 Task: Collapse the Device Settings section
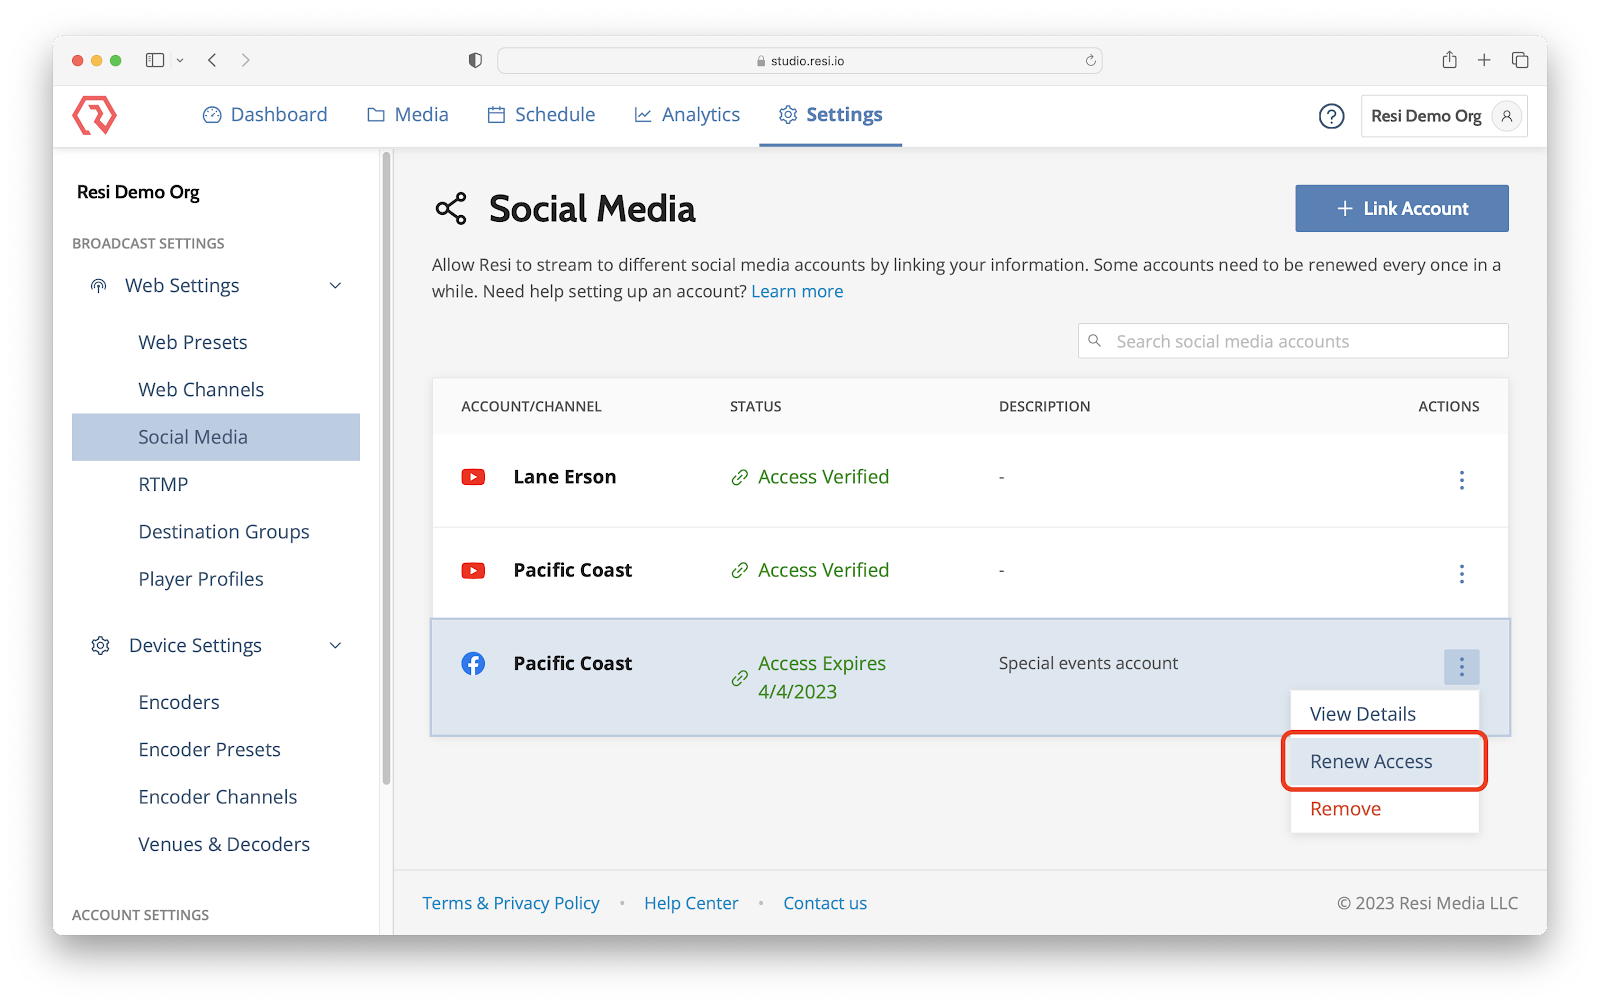(336, 646)
